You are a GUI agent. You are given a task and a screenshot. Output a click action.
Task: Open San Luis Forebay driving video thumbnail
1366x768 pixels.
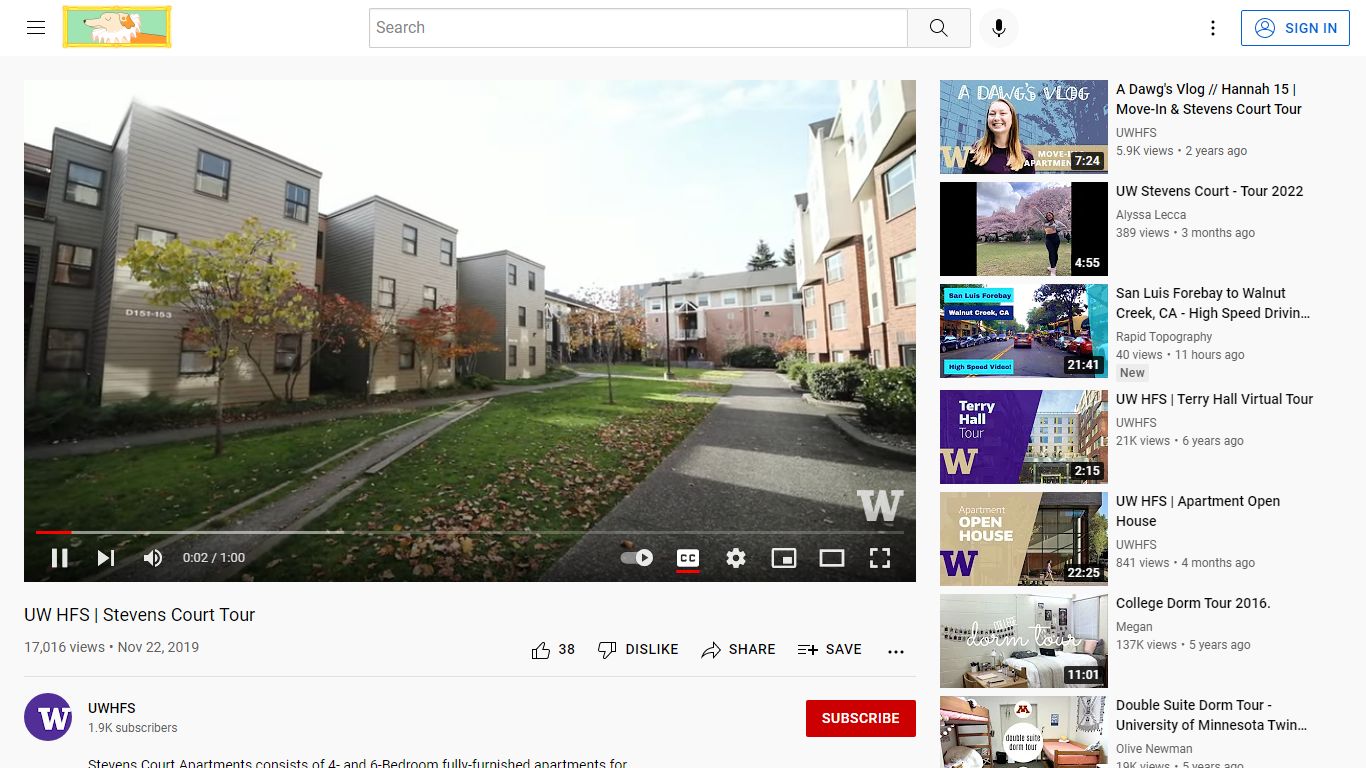[x=1024, y=331]
